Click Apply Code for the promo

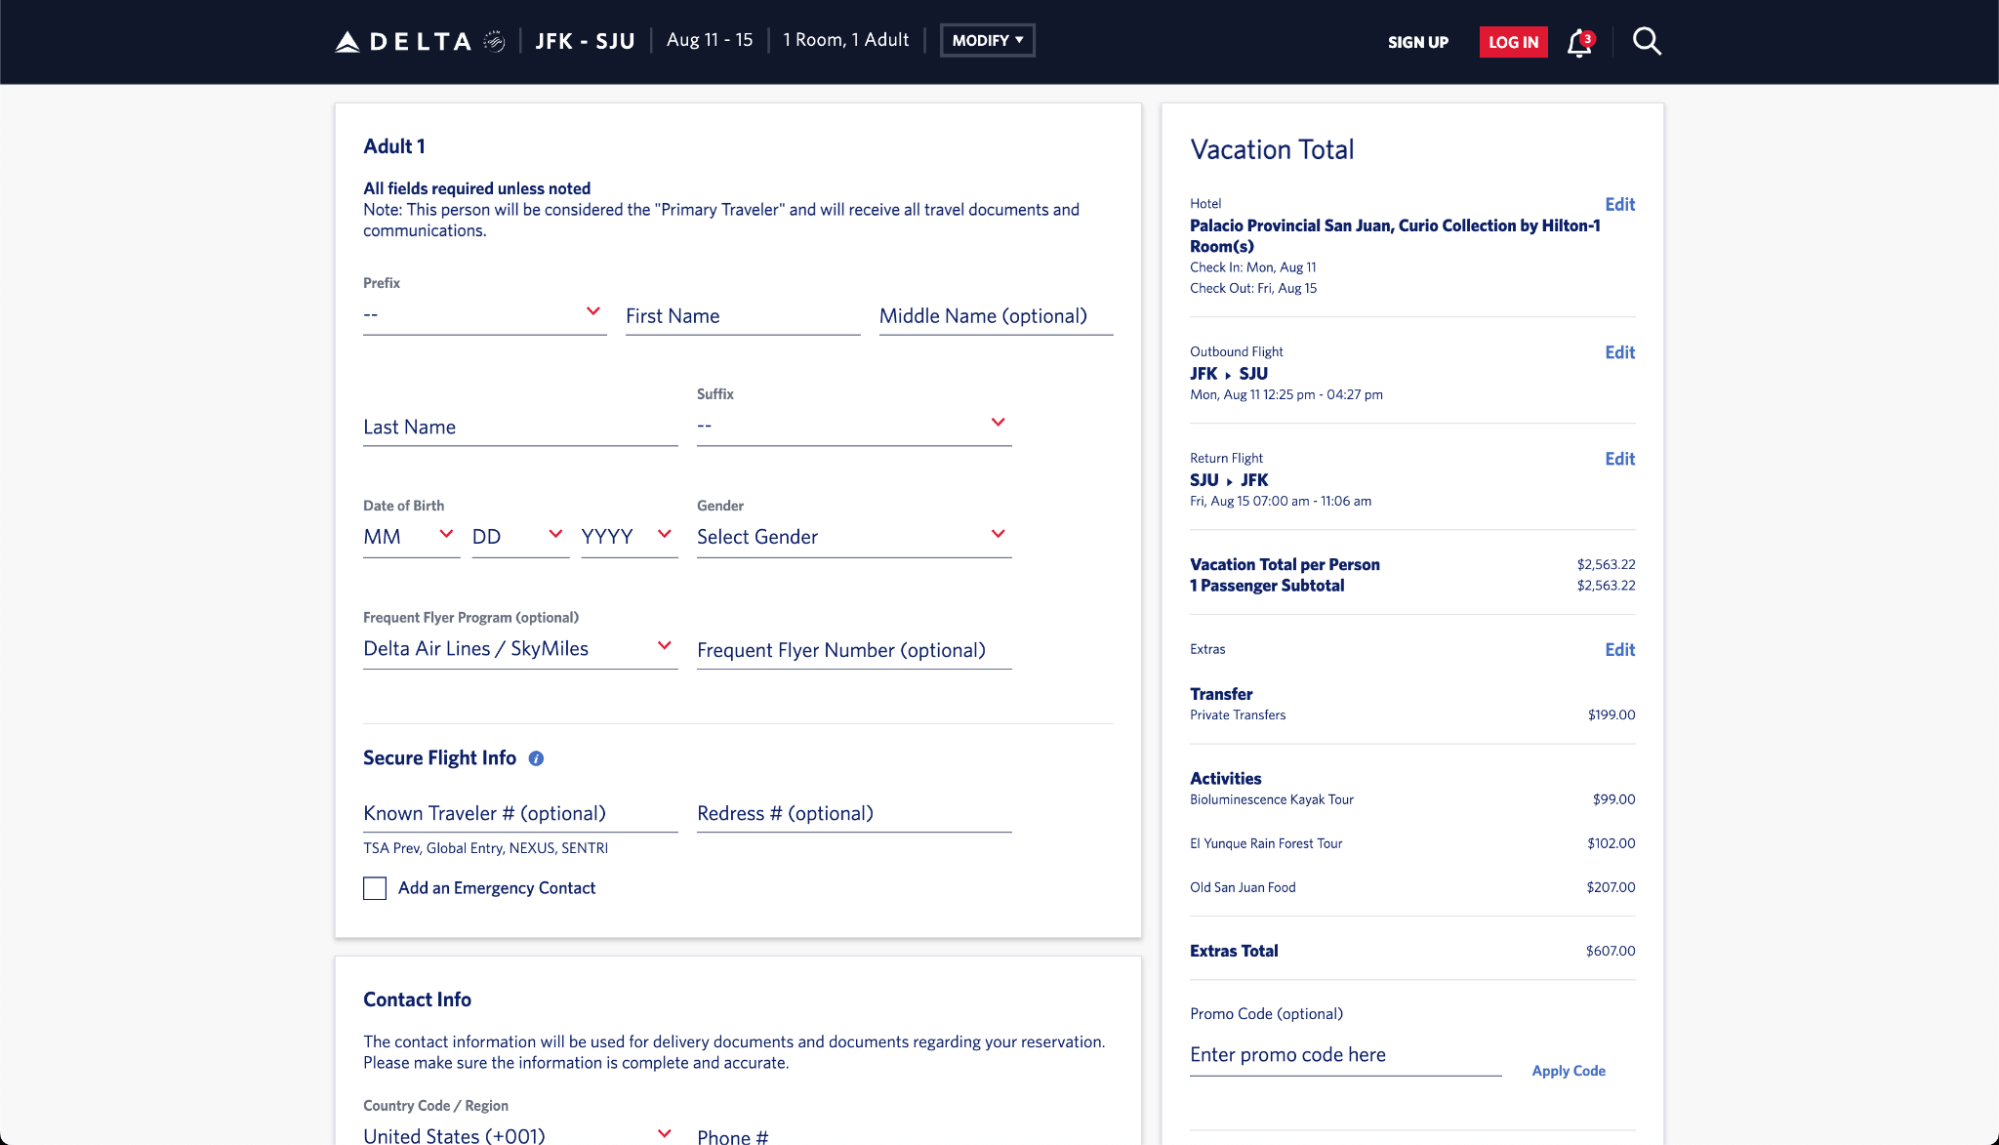coord(1567,1070)
